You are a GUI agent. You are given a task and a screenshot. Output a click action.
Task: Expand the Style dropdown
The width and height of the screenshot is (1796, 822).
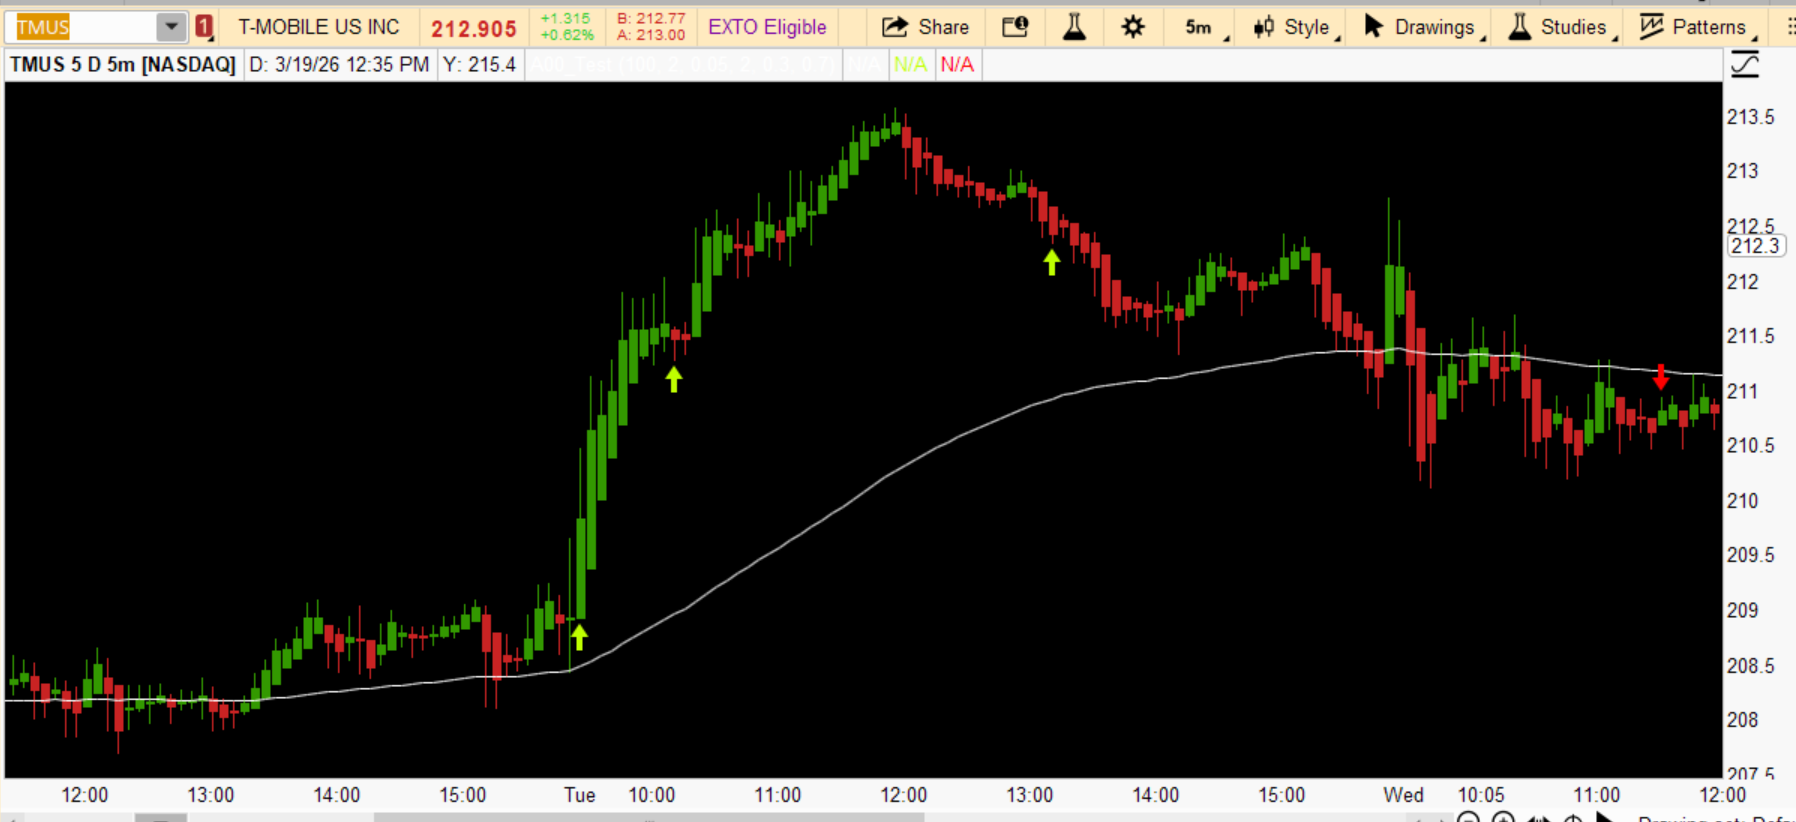click(1295, 27)
